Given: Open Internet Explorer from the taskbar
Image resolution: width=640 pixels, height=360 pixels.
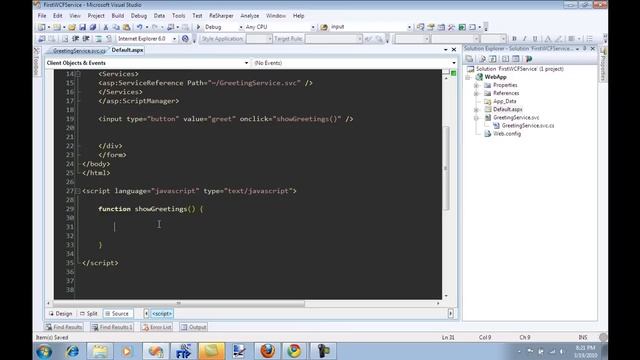Looking at the screenshot, I should point(72,351).
